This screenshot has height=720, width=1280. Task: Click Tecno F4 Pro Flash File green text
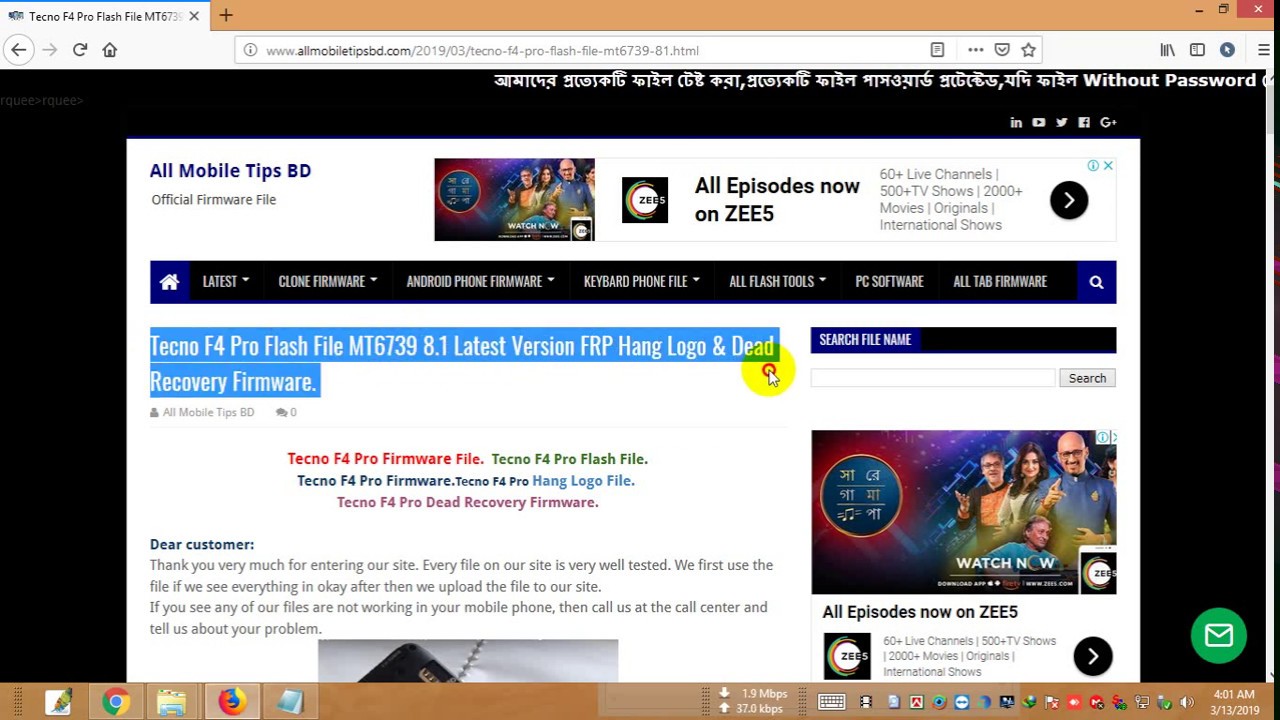(x=569, y=459)
